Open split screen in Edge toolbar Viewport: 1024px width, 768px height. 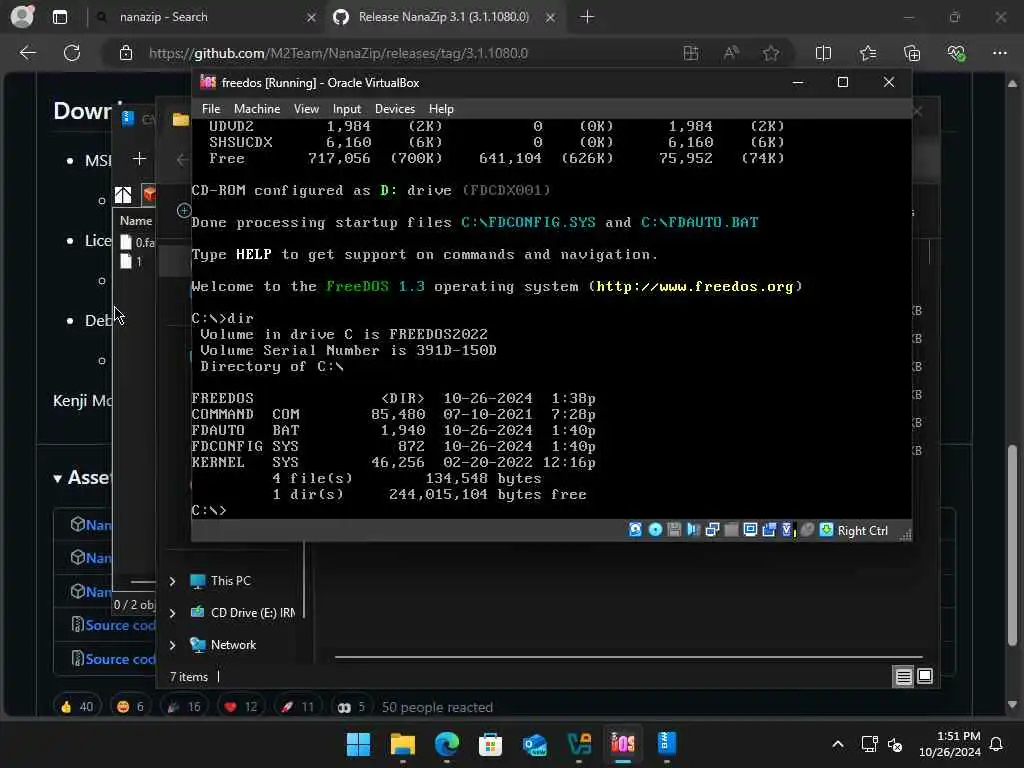point(824,53)
